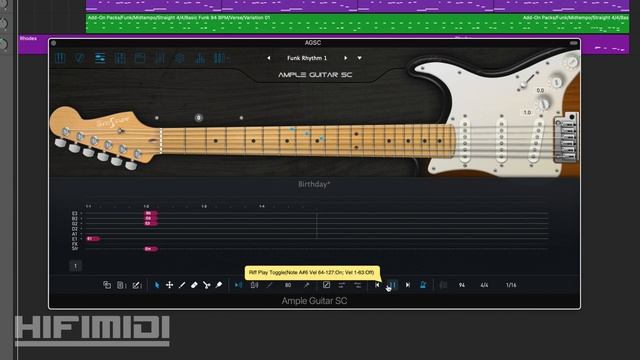Screen dimensions: 640x360
Task: Select the highlighted sliders panel icon in the top bar
Action: tap(100, 58)
